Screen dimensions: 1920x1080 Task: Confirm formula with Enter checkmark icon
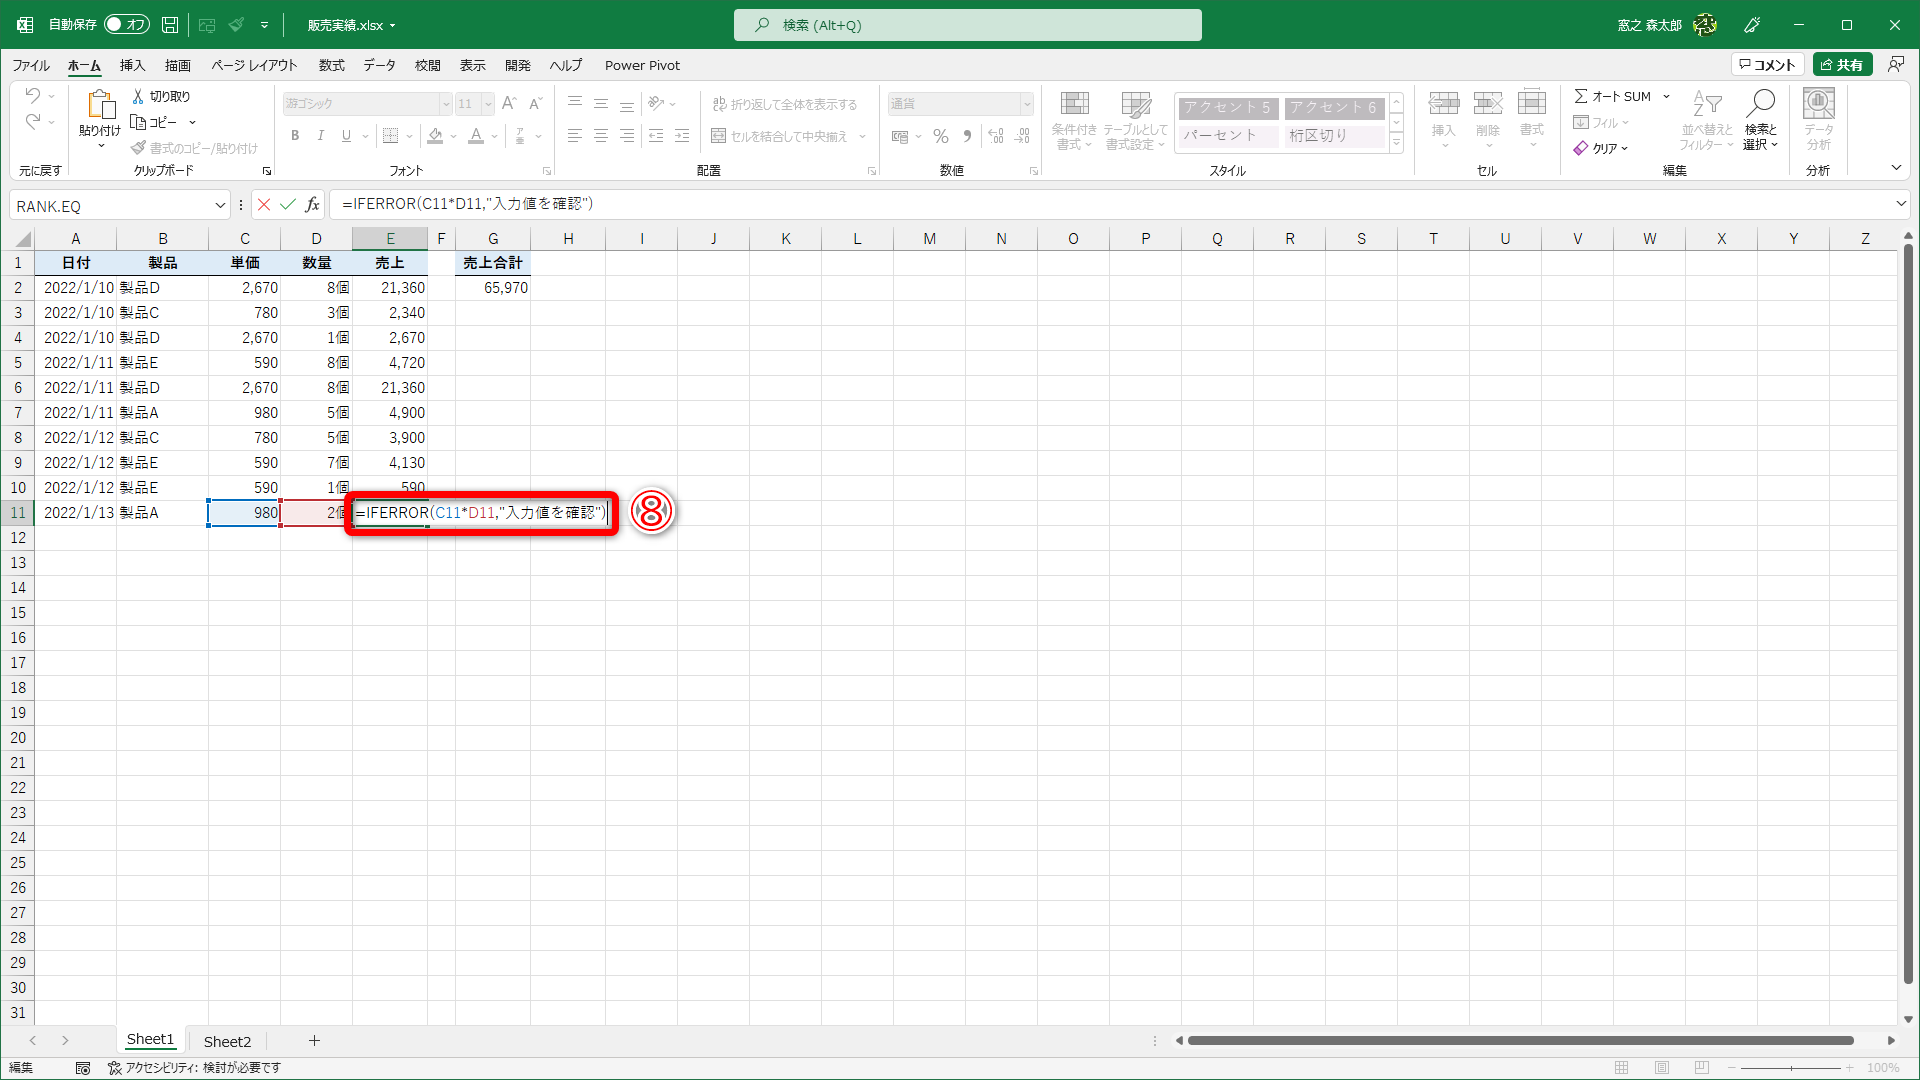288,204
